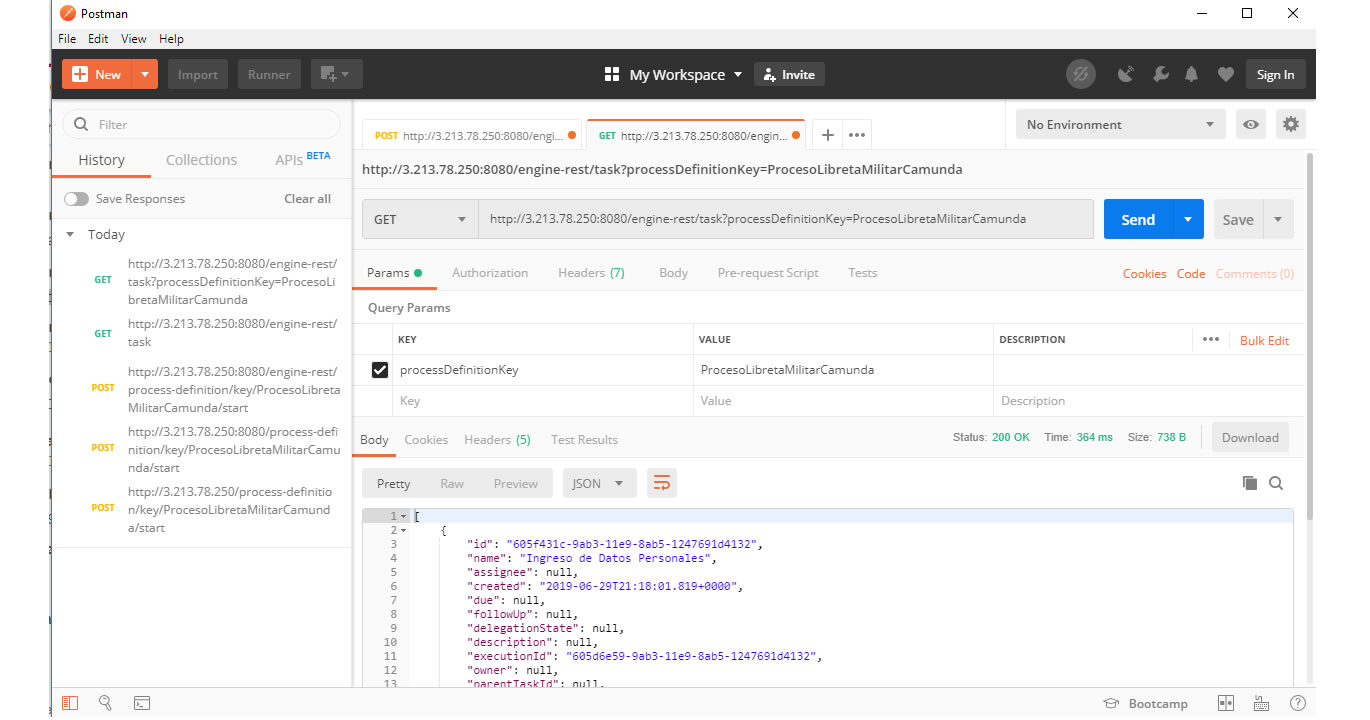The height and width of the screenshot is (720, 1370).
Task: Open the GET method dropdown
Action: pos(420,219)
